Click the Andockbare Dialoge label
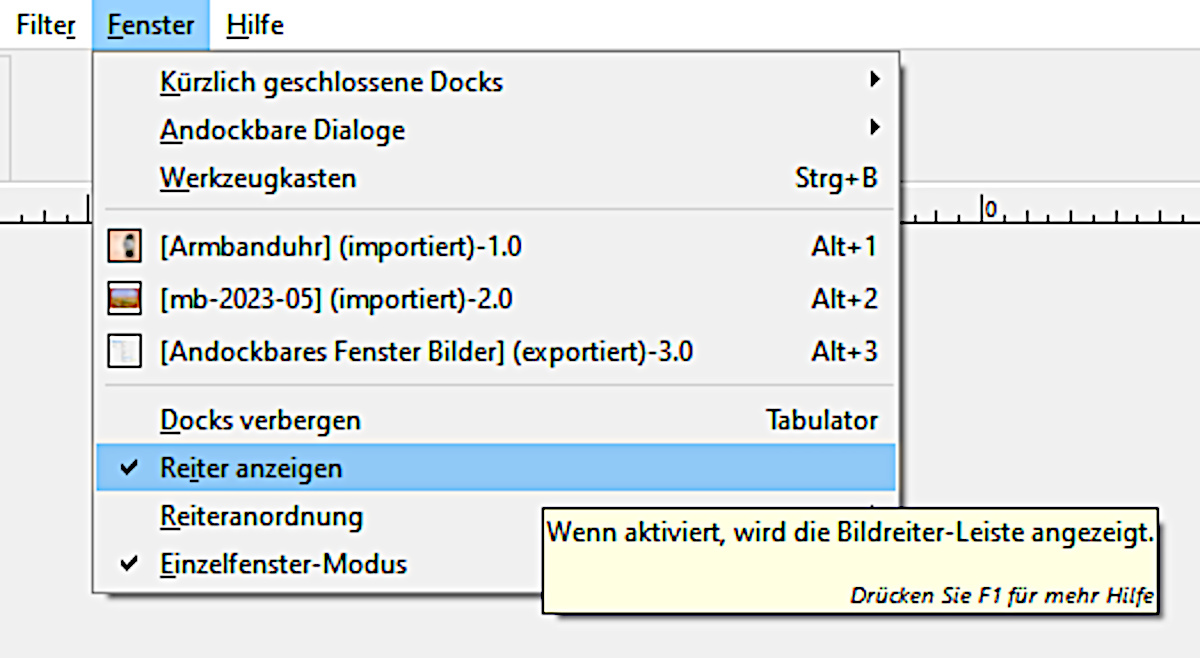Viewport: 1200px width, 658px height. (282, 130)
